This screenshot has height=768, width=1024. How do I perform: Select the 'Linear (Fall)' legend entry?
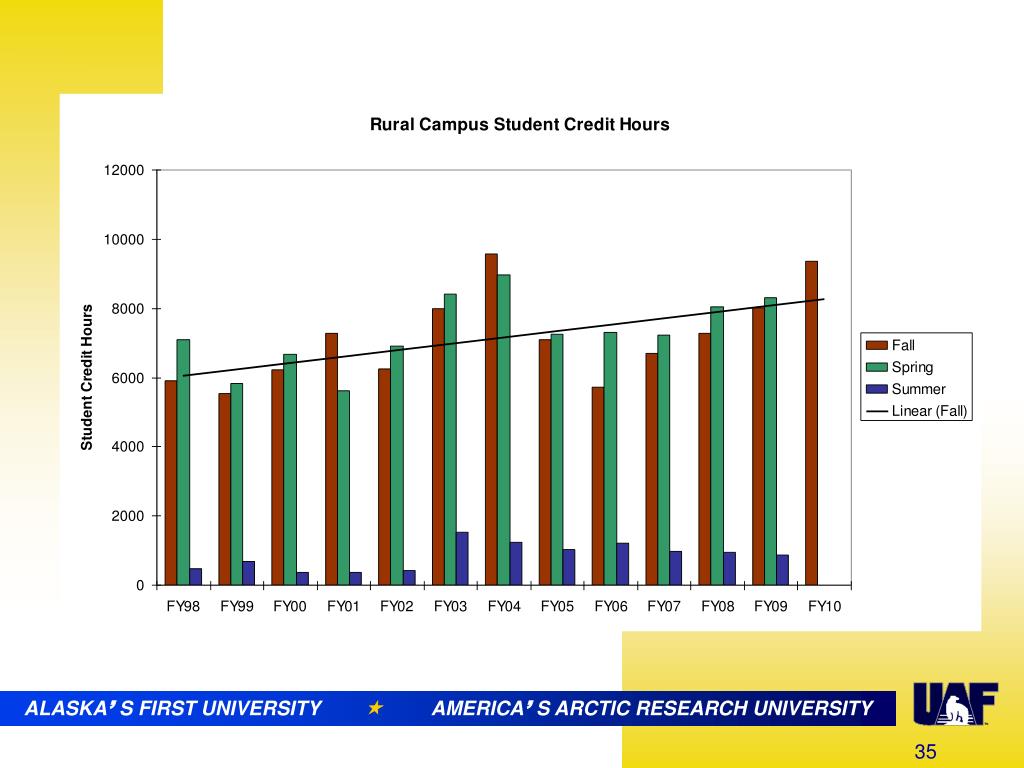916,411
